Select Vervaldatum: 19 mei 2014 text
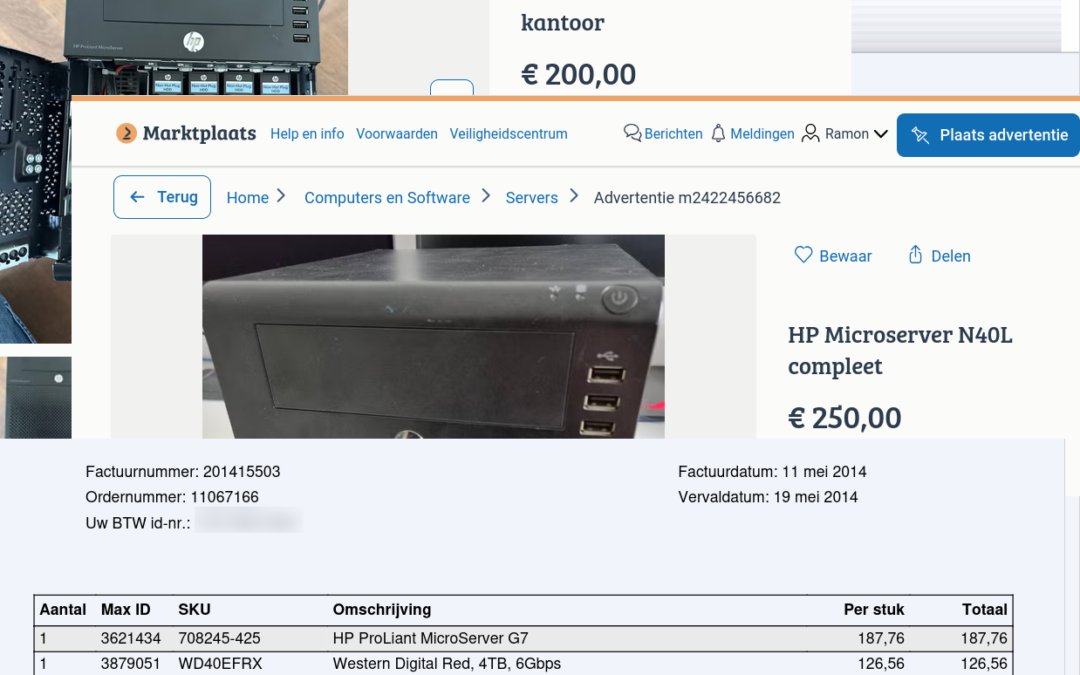Image resolution: width=1080 pixels, height=675 pixels. coord(768,497)
